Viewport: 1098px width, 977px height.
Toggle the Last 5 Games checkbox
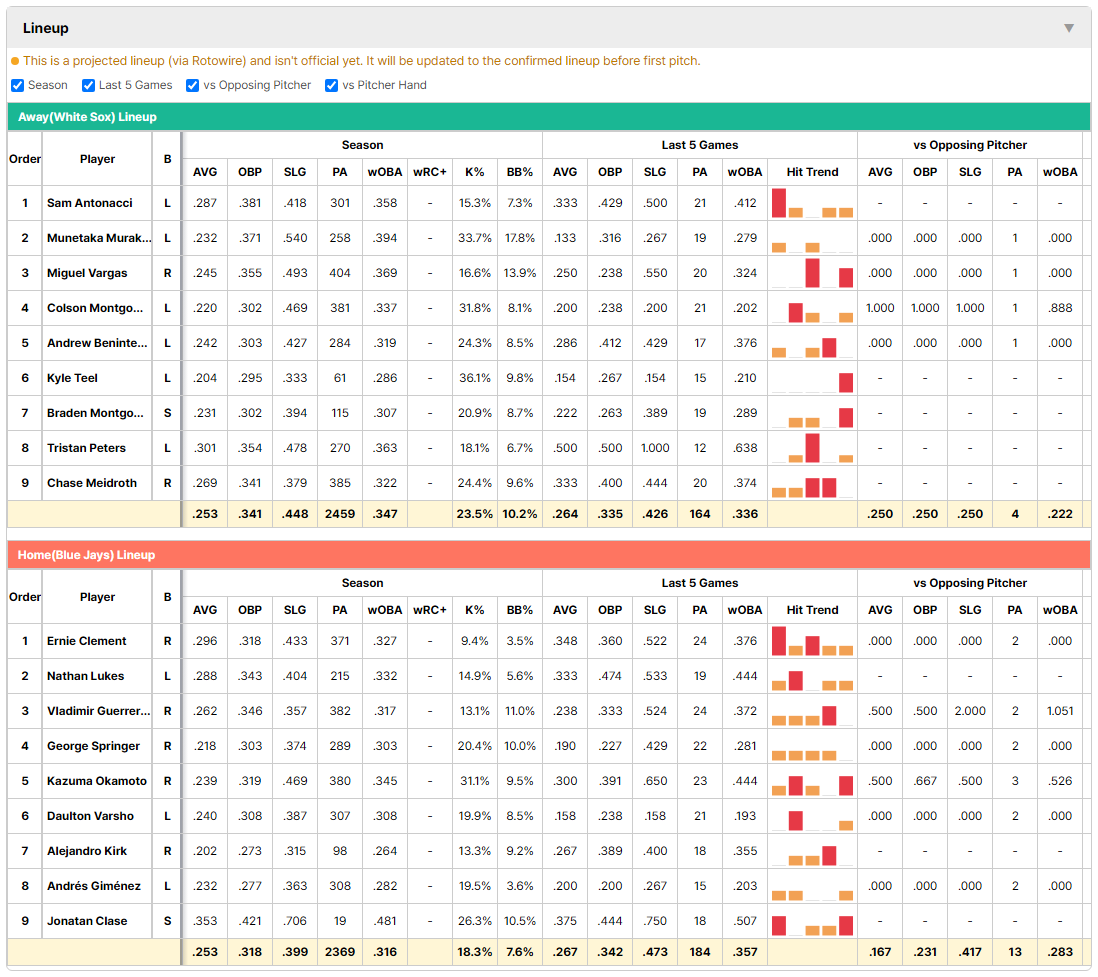pos(88,85)
